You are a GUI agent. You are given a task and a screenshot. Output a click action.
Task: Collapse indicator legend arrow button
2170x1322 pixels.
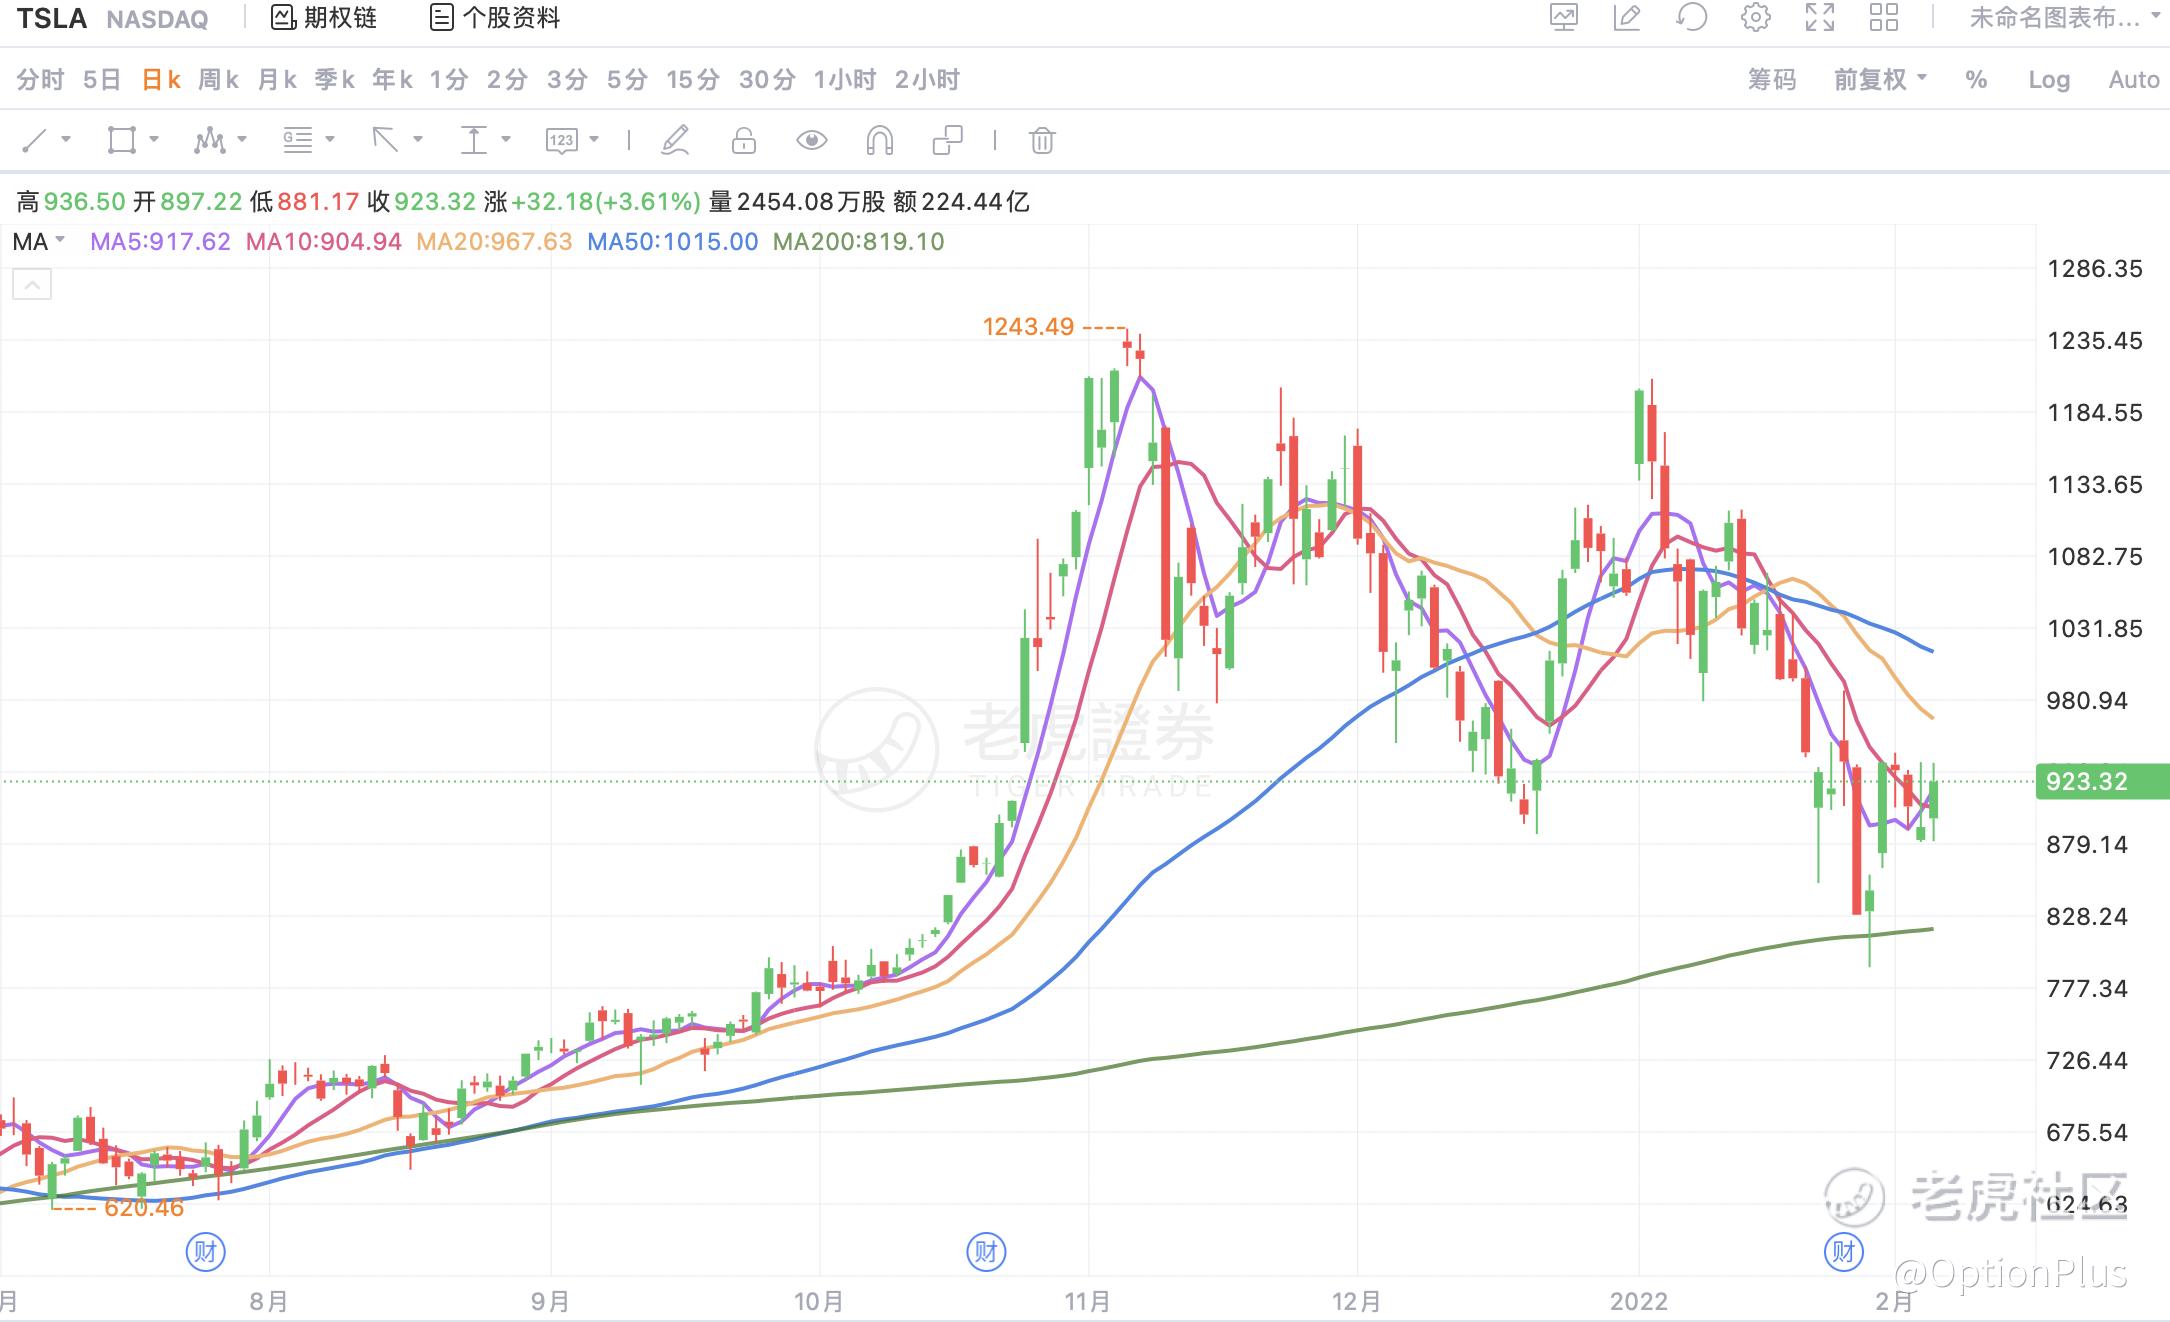pyautogui.click(x=32, y=285)
